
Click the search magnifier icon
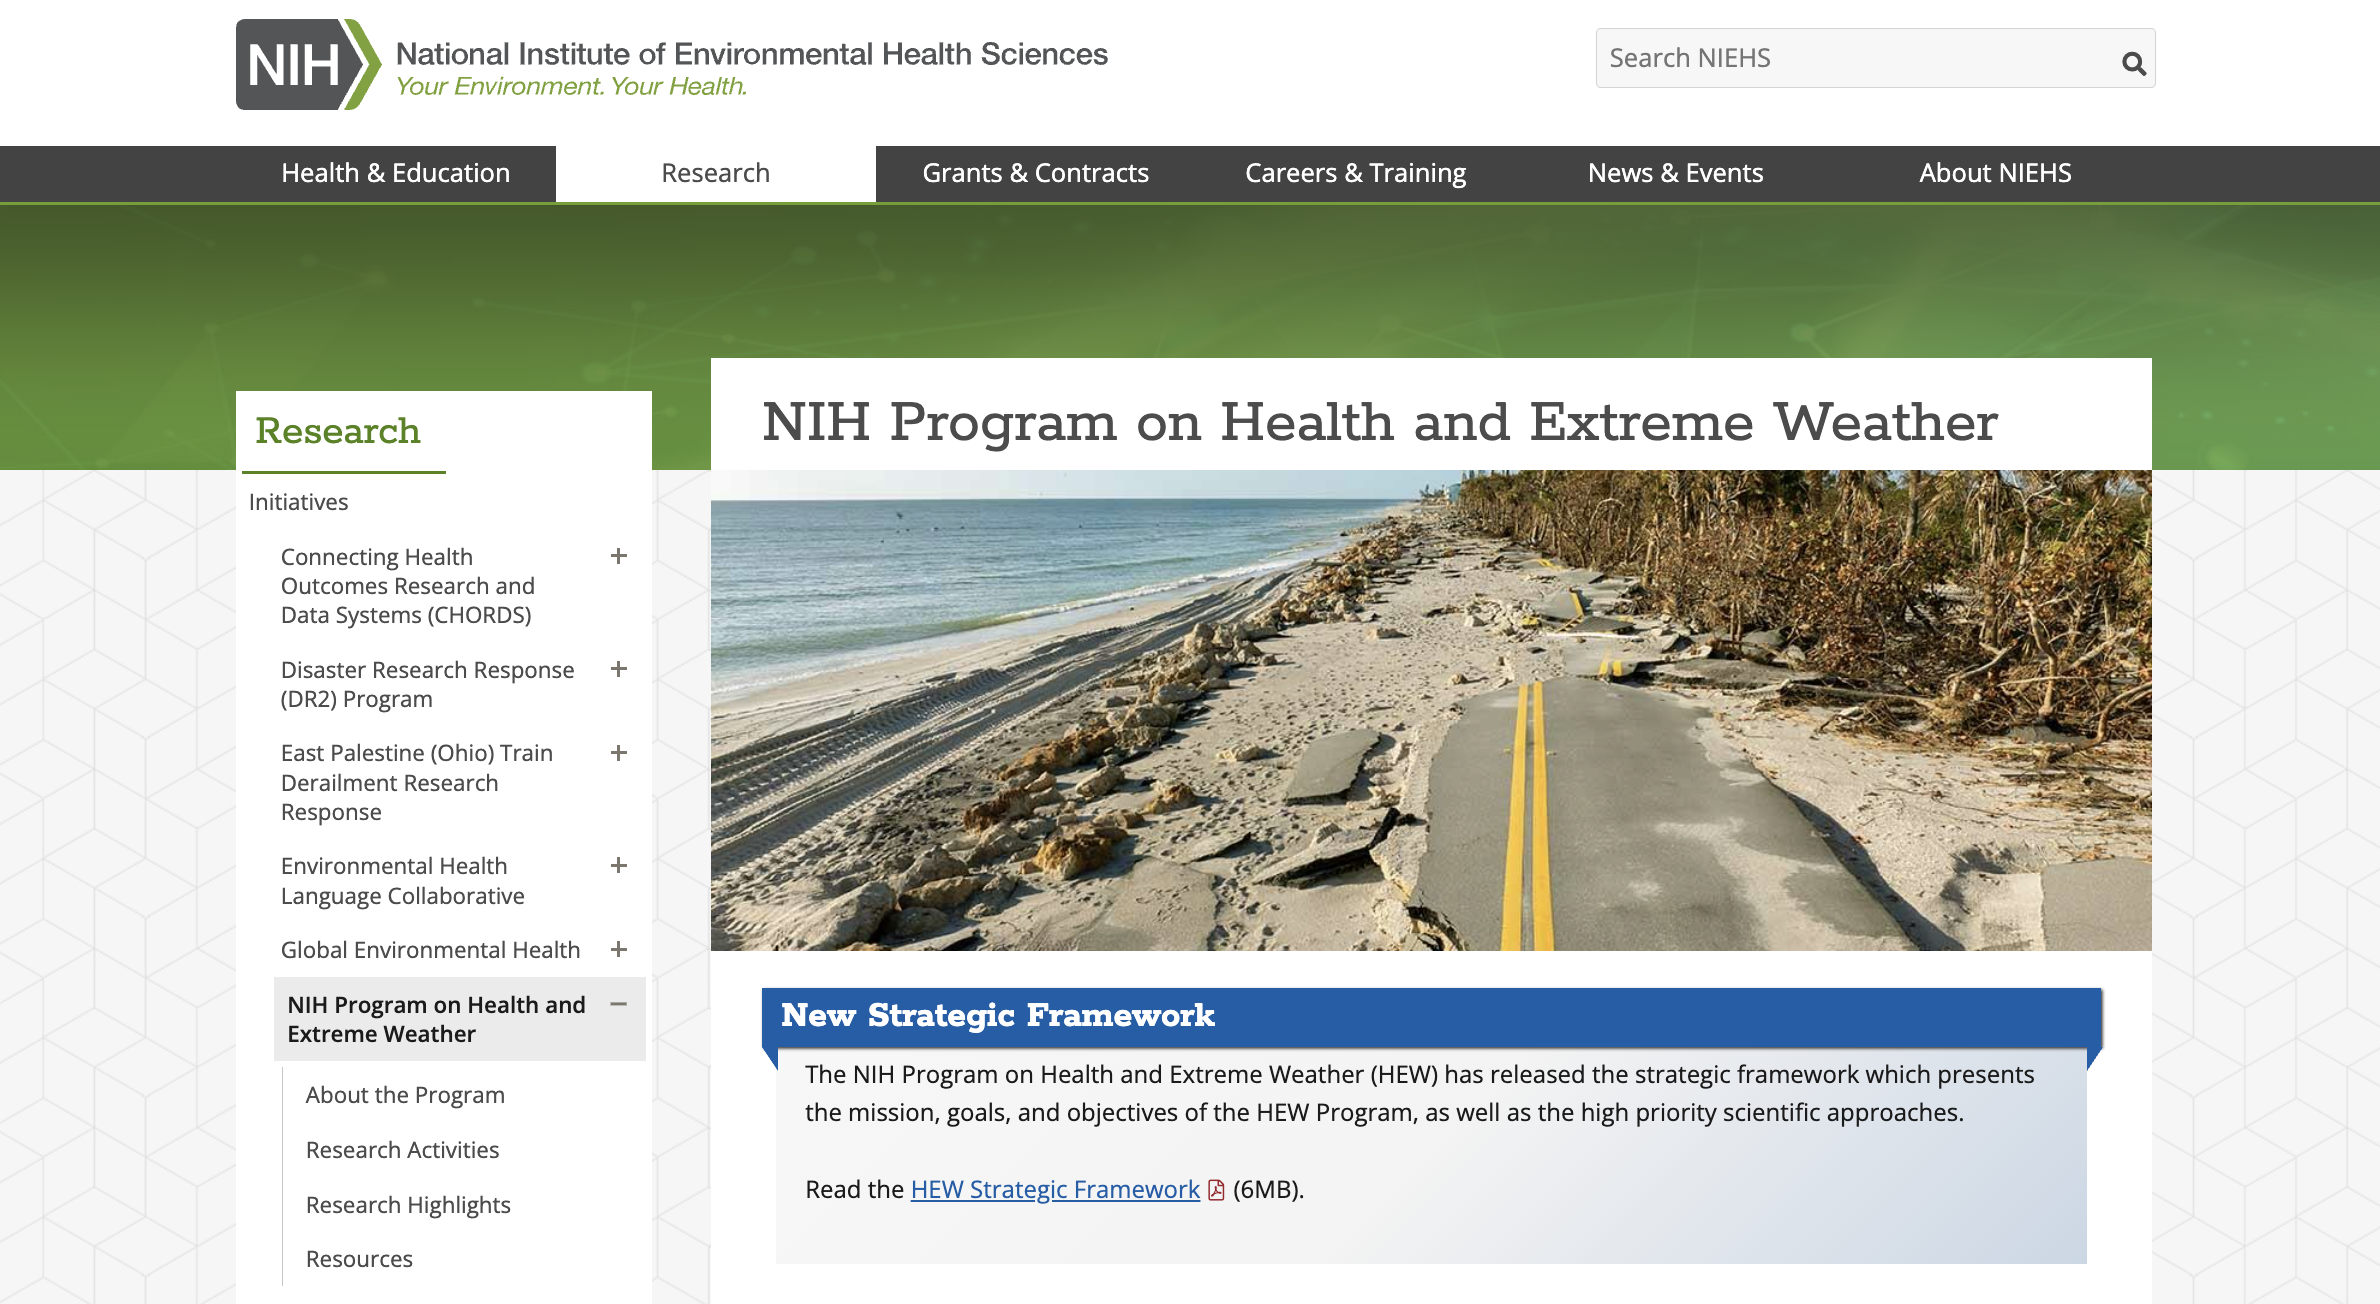[2133, 63]
